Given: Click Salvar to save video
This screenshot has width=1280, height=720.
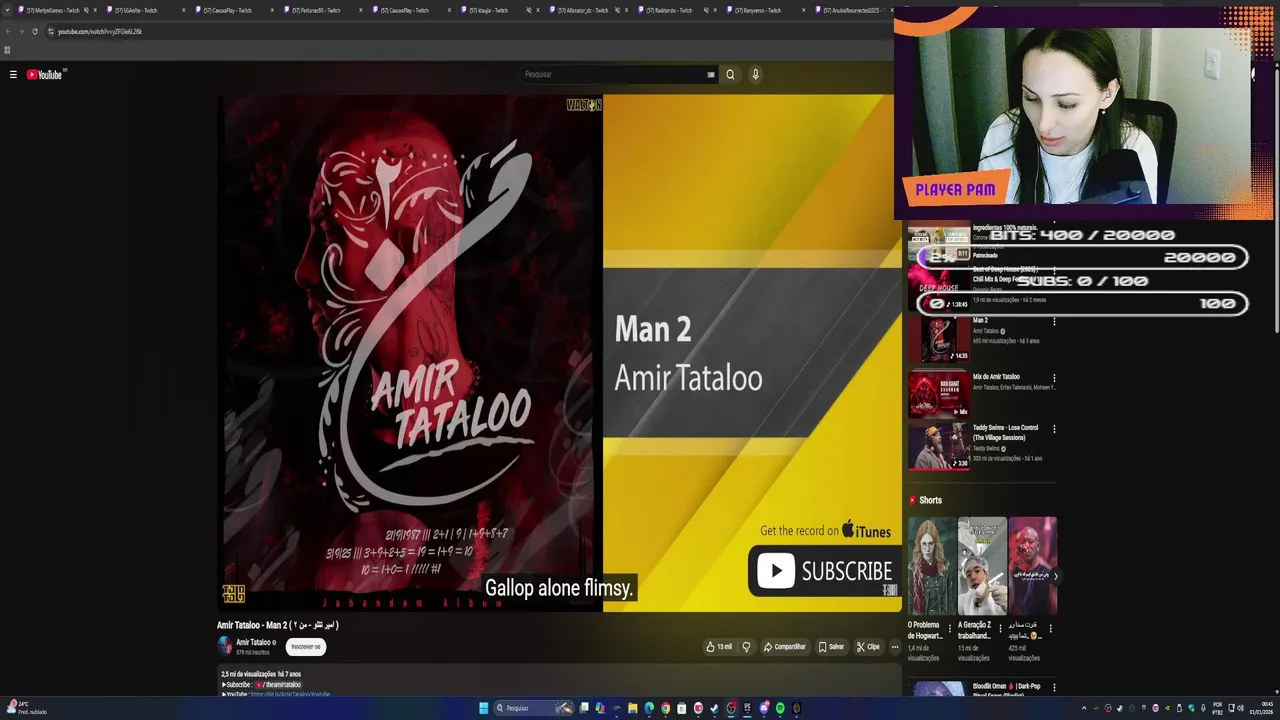Looking at the screenshot, I should click(x=831, y=647).
